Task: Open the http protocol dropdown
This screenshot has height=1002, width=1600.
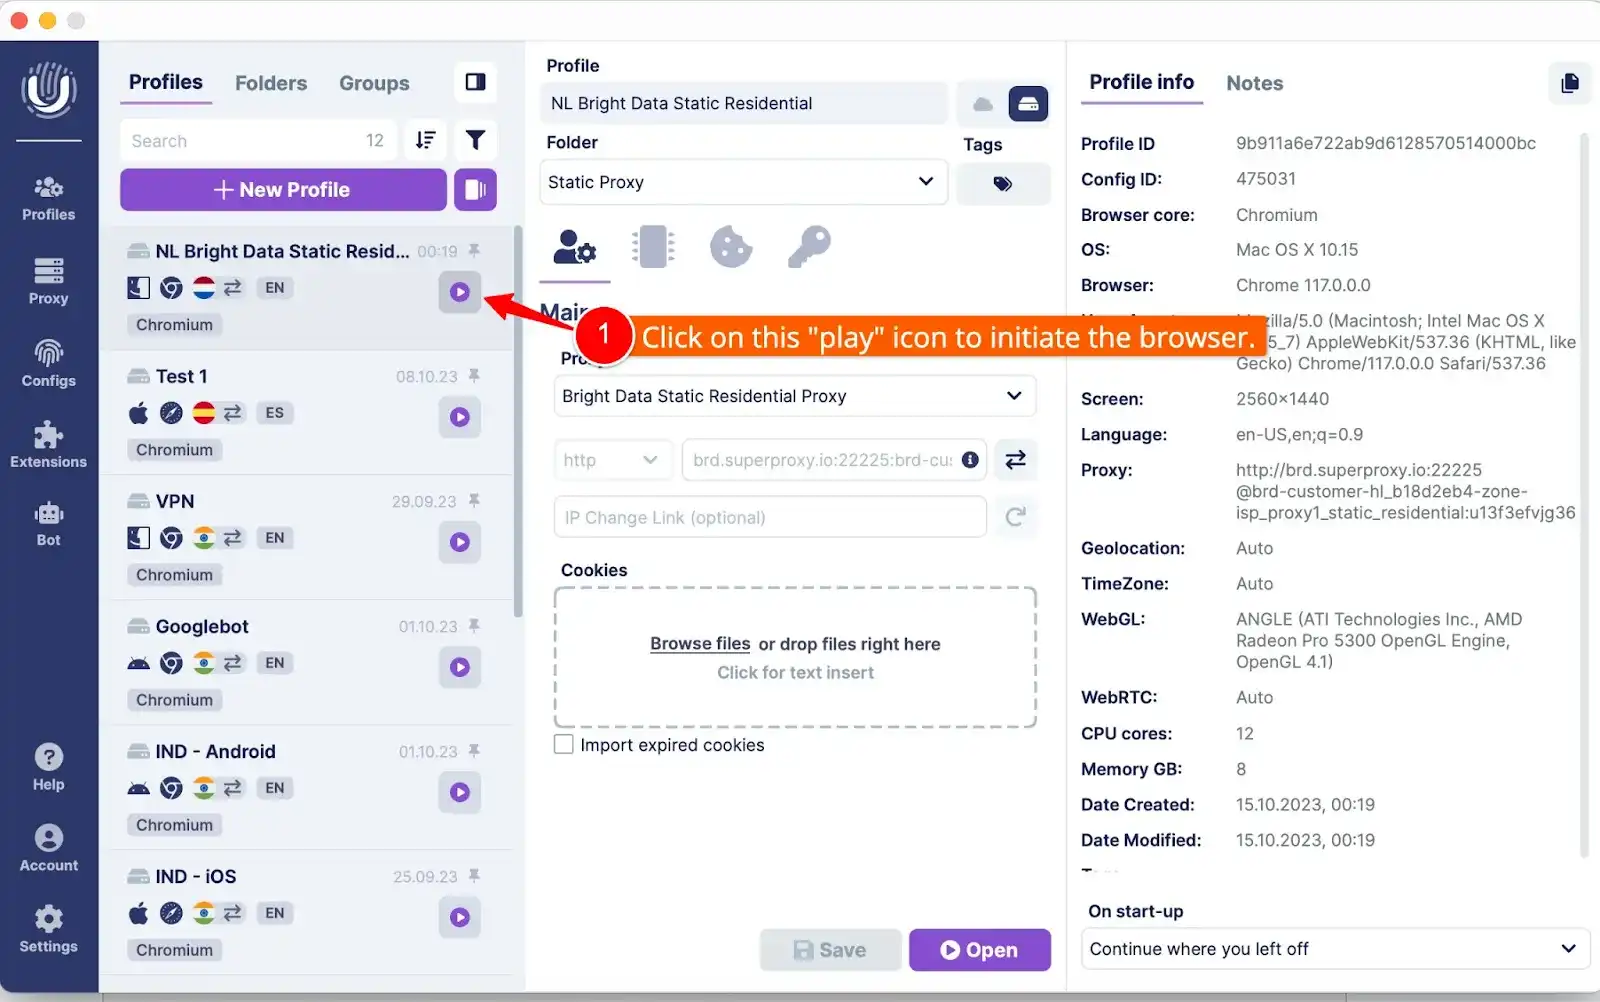Action: [612, 460]
